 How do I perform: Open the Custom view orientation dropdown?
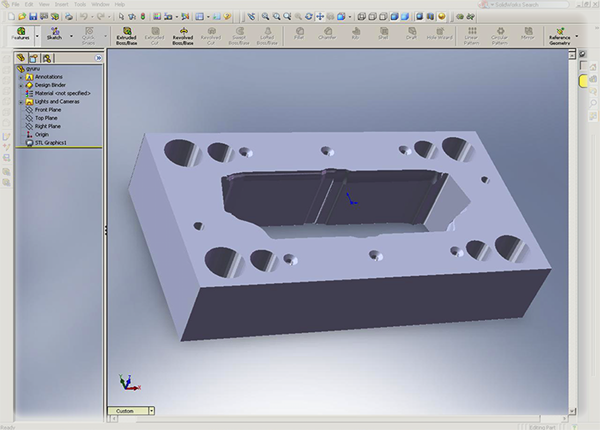(151, 410)
